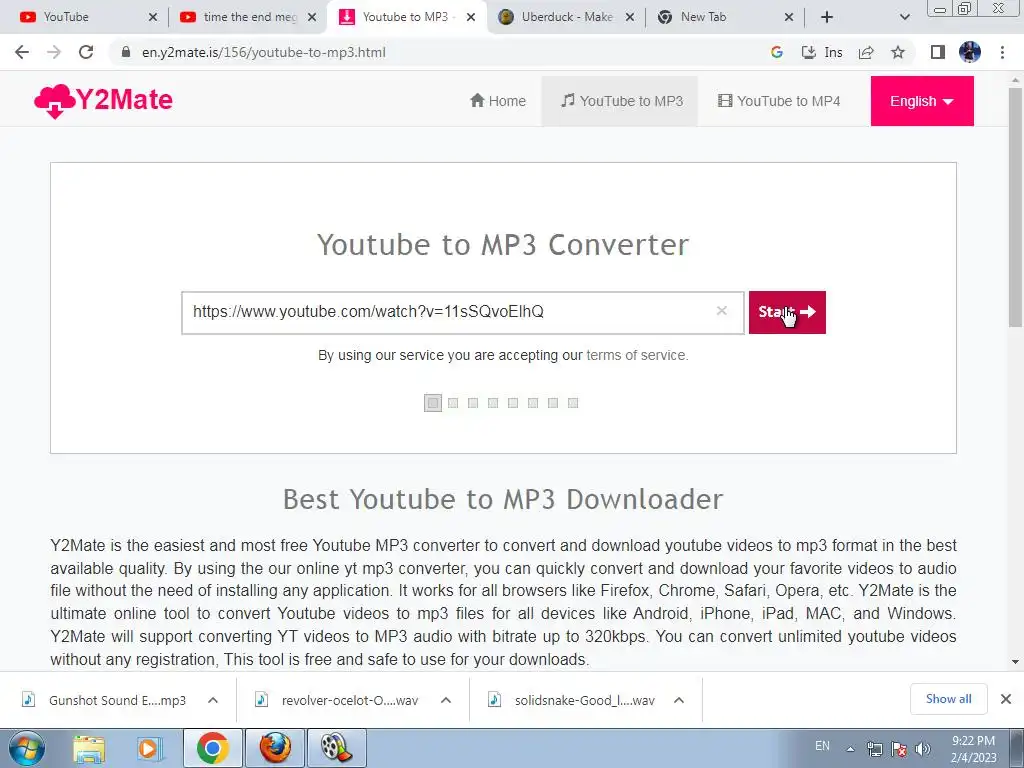Expand options for Gunshot Sound mp3 download
The height and width of the screenshot is (768, 1024).
pos(213,700)
